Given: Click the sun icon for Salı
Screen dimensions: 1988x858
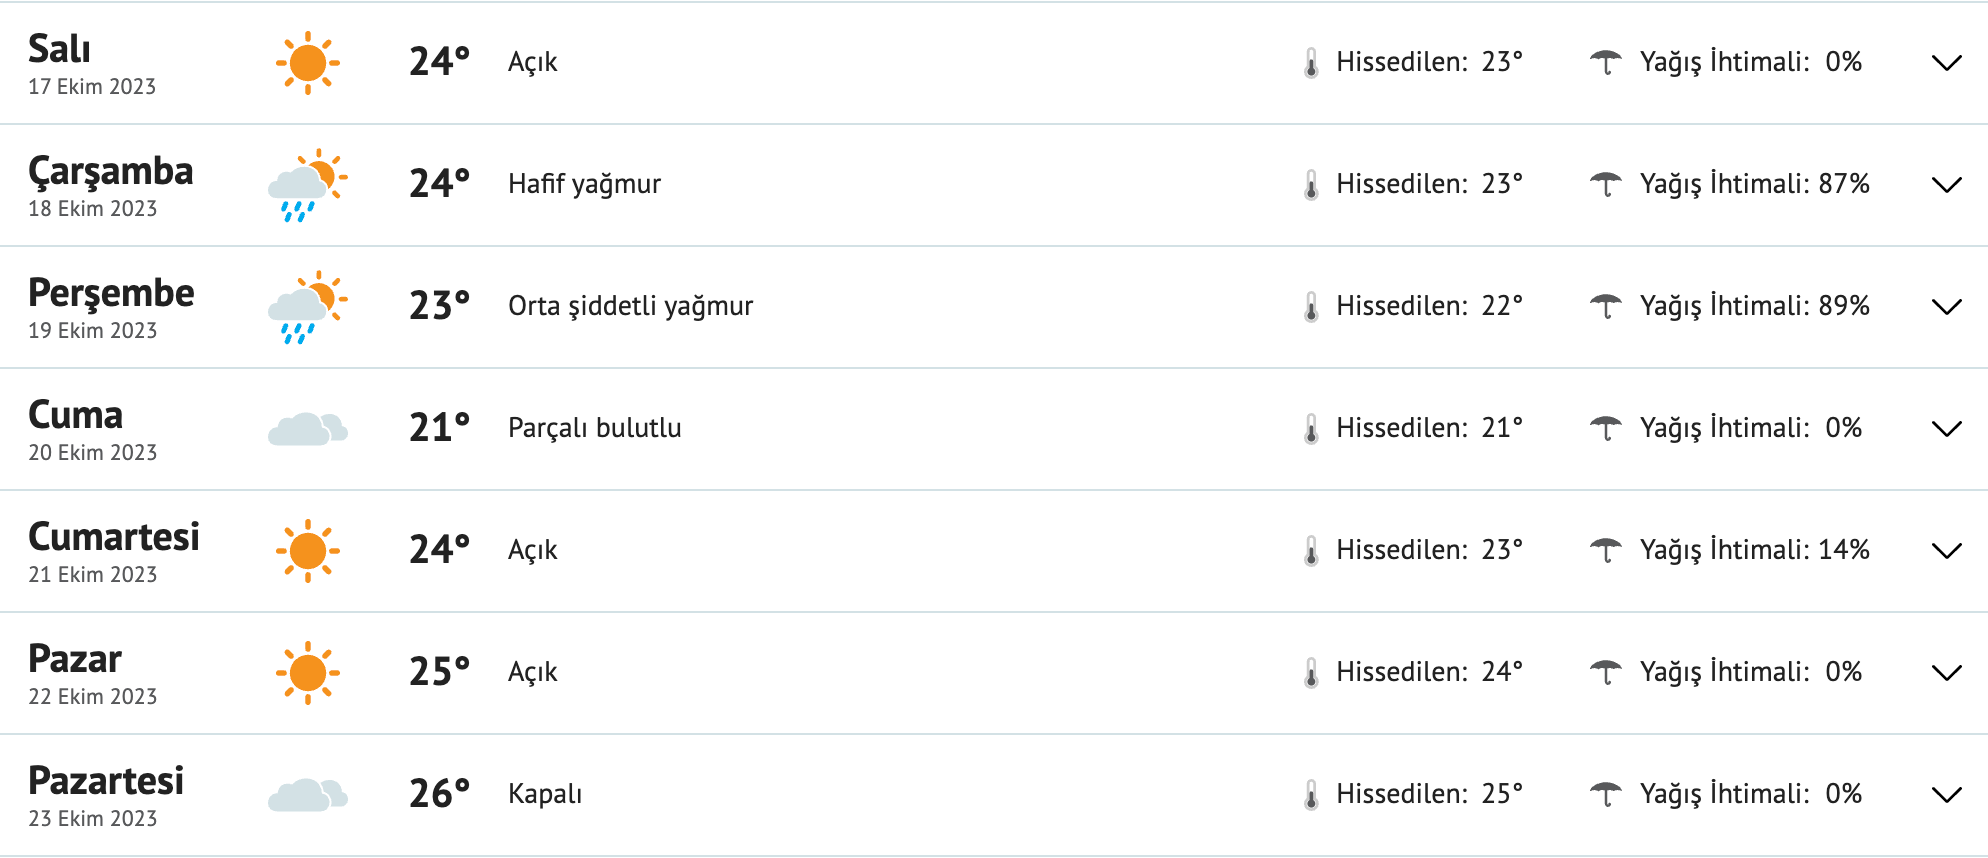Looking at the screenshot, I should 308,62.
